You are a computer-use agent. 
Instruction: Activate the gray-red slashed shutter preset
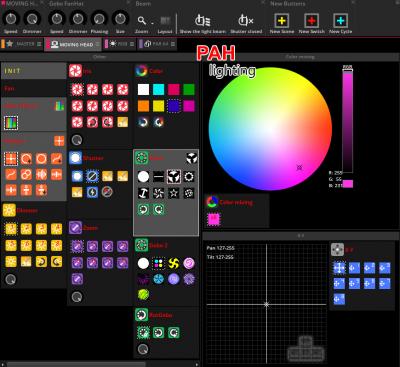(107, 192)
